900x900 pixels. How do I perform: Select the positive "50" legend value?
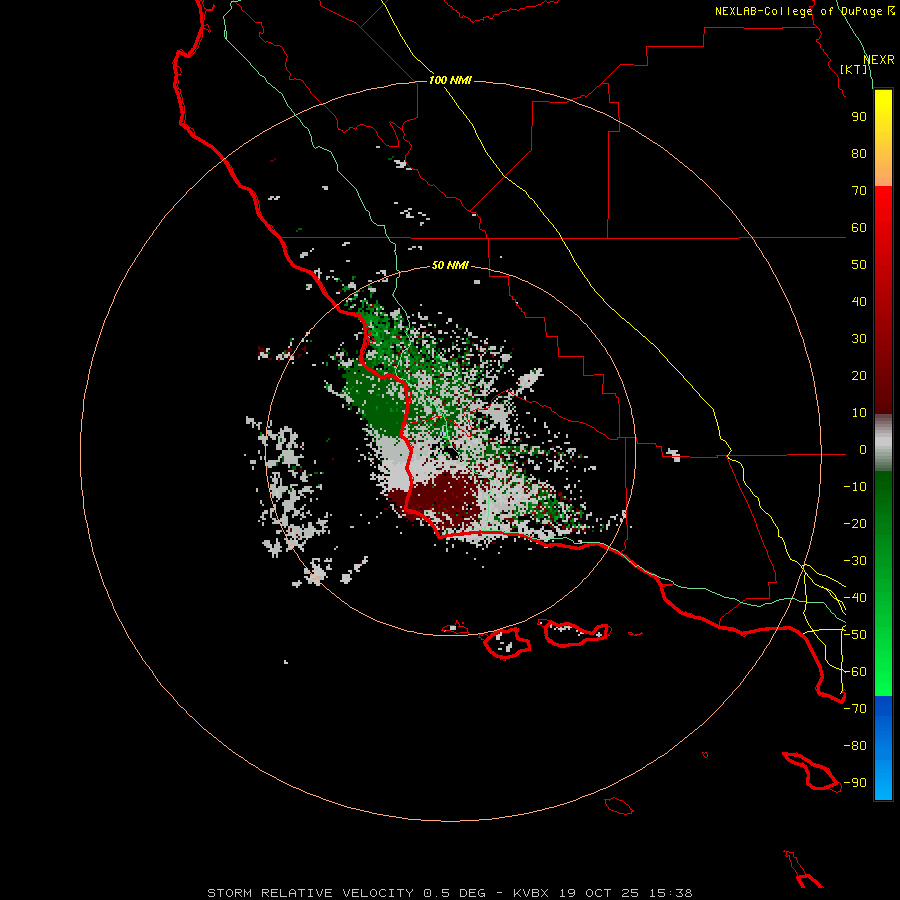[859, 265]
